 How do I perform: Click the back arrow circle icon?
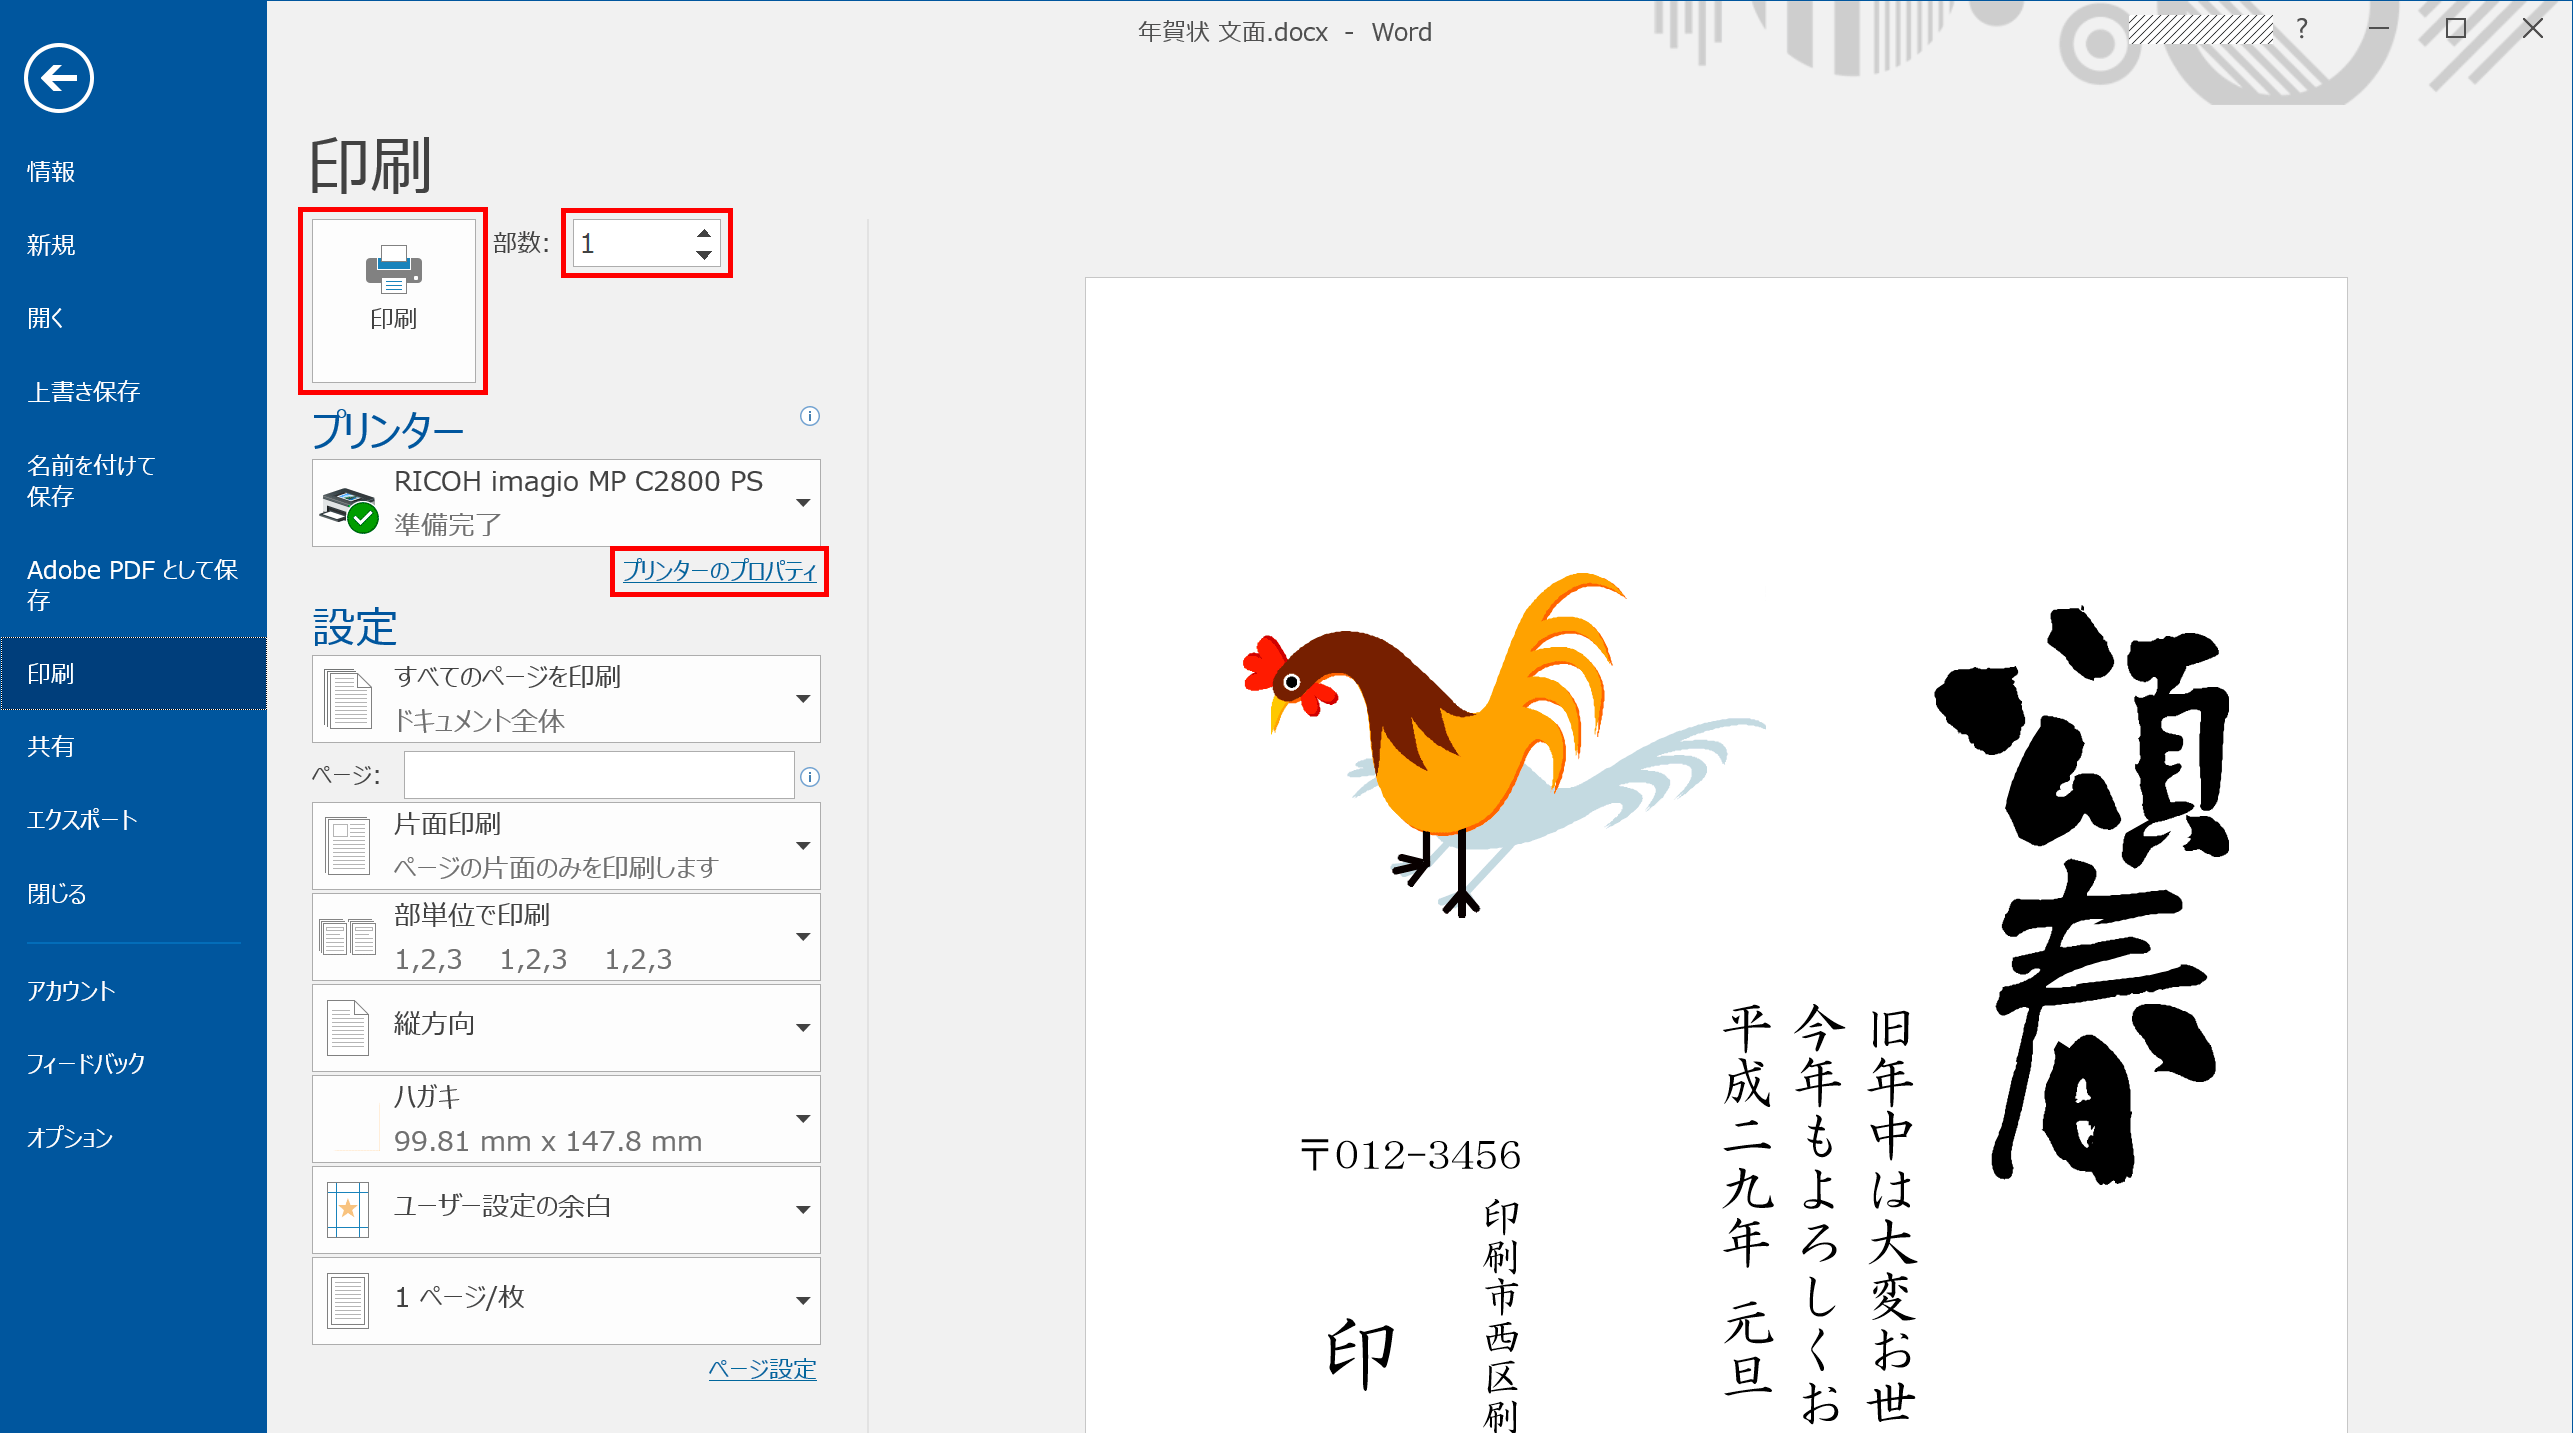click(x=59, y=78)
